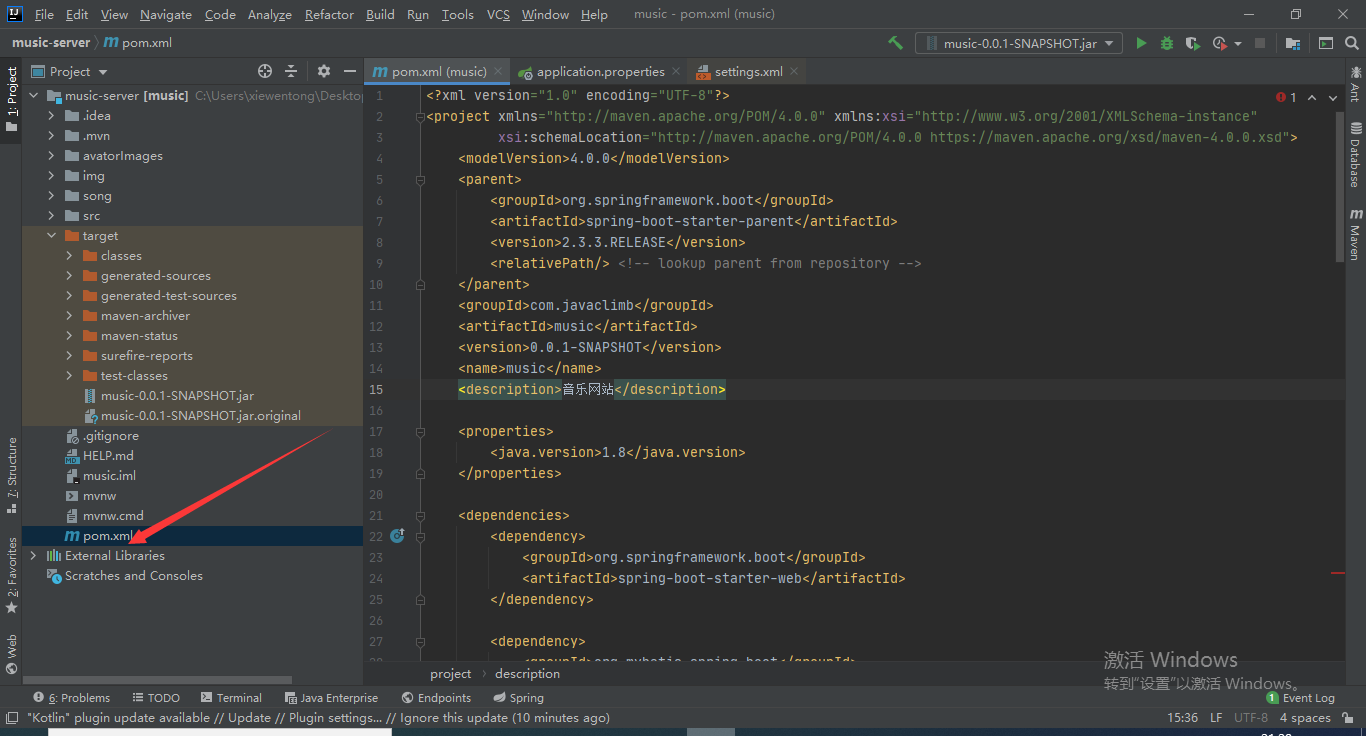Open Java Enterprise tool window
The width and height of the screenshot is (1366, 736).
coord(331,698)
